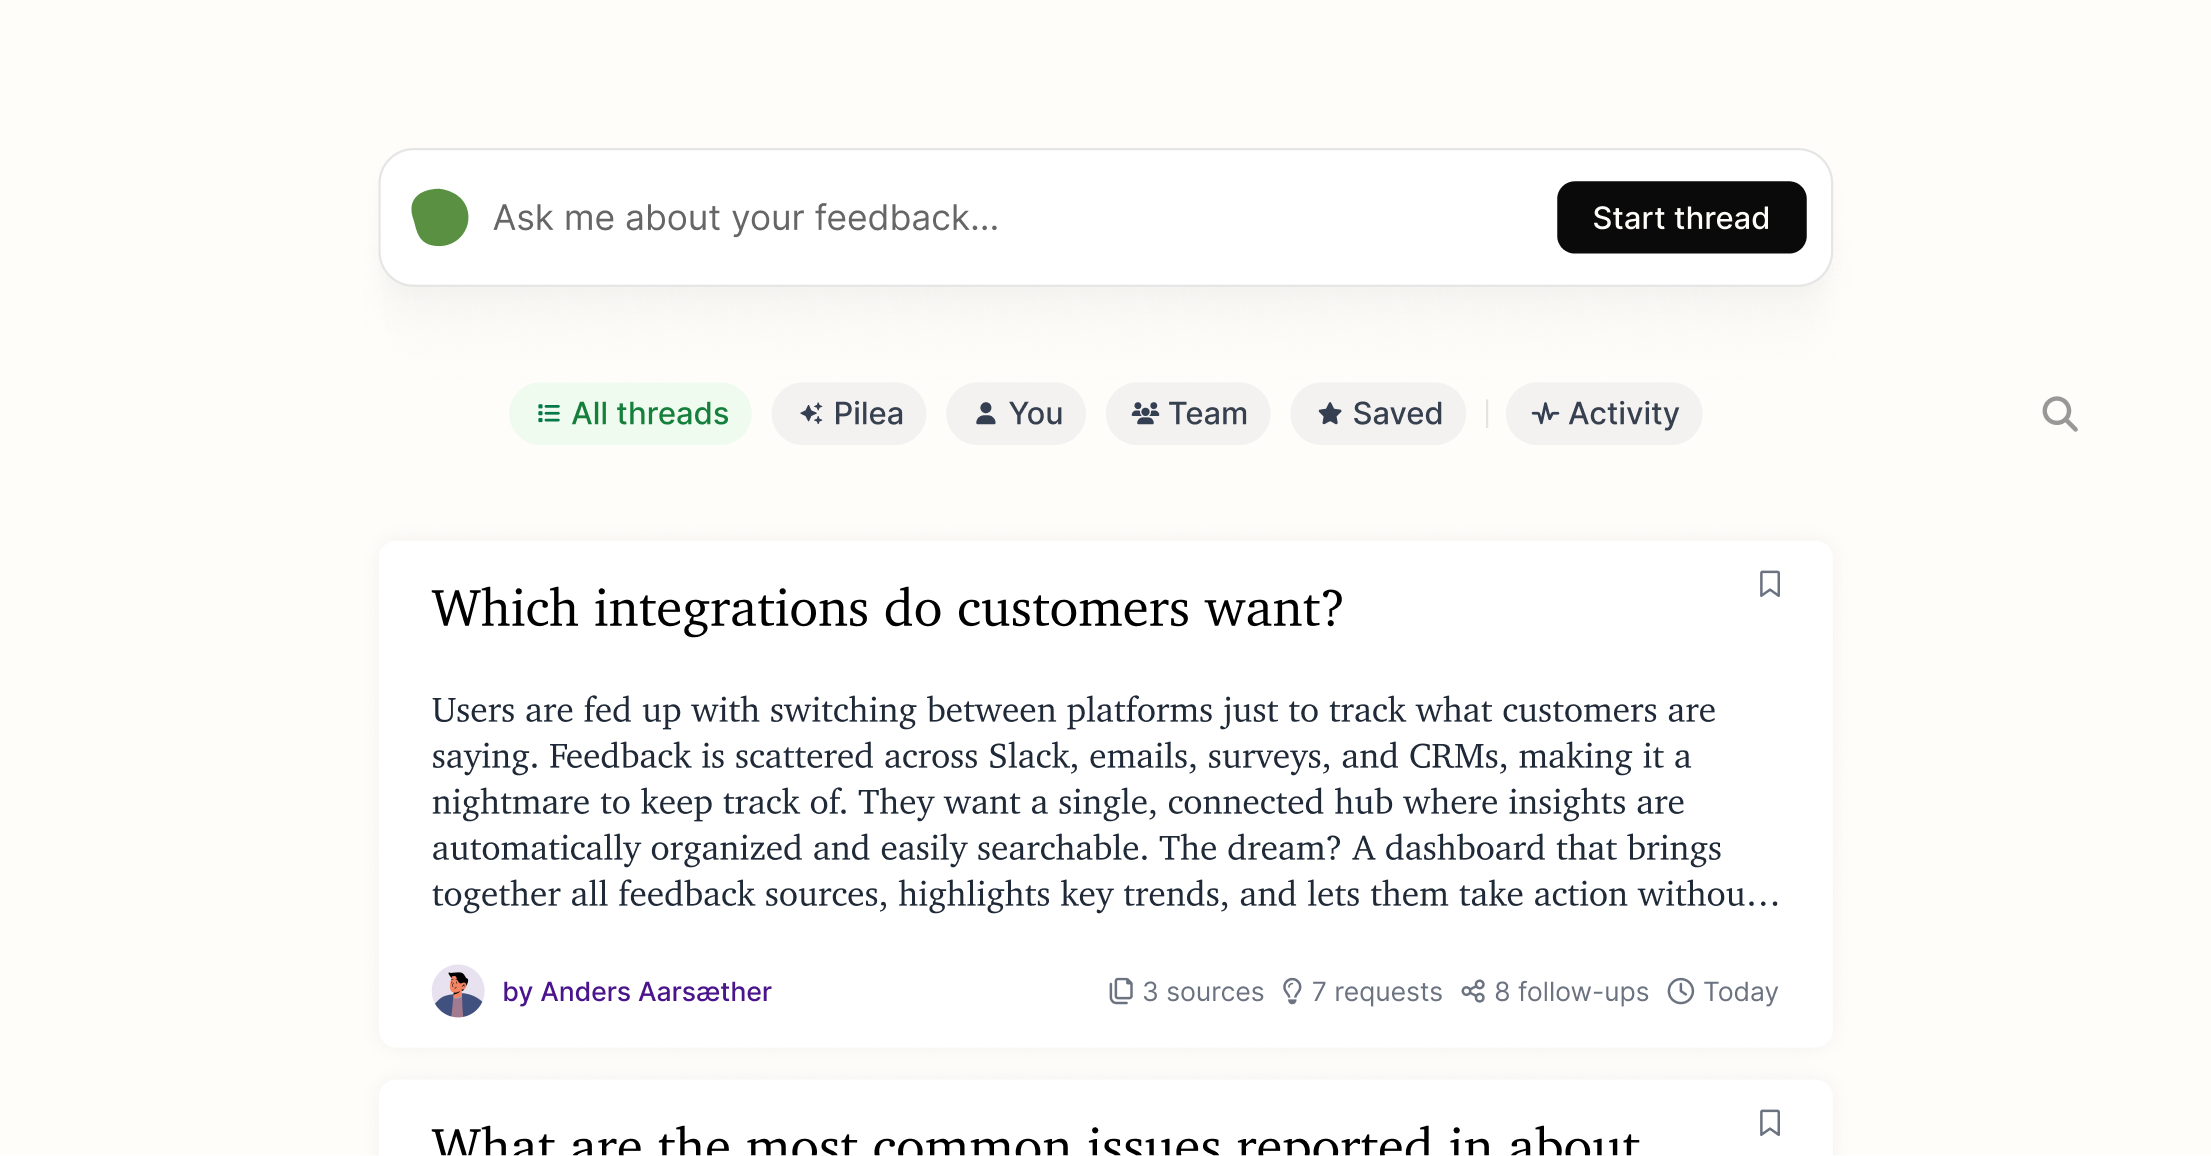Open search with magnifying glass icon
The image size is (2211, 1156).
(2059, 414)
